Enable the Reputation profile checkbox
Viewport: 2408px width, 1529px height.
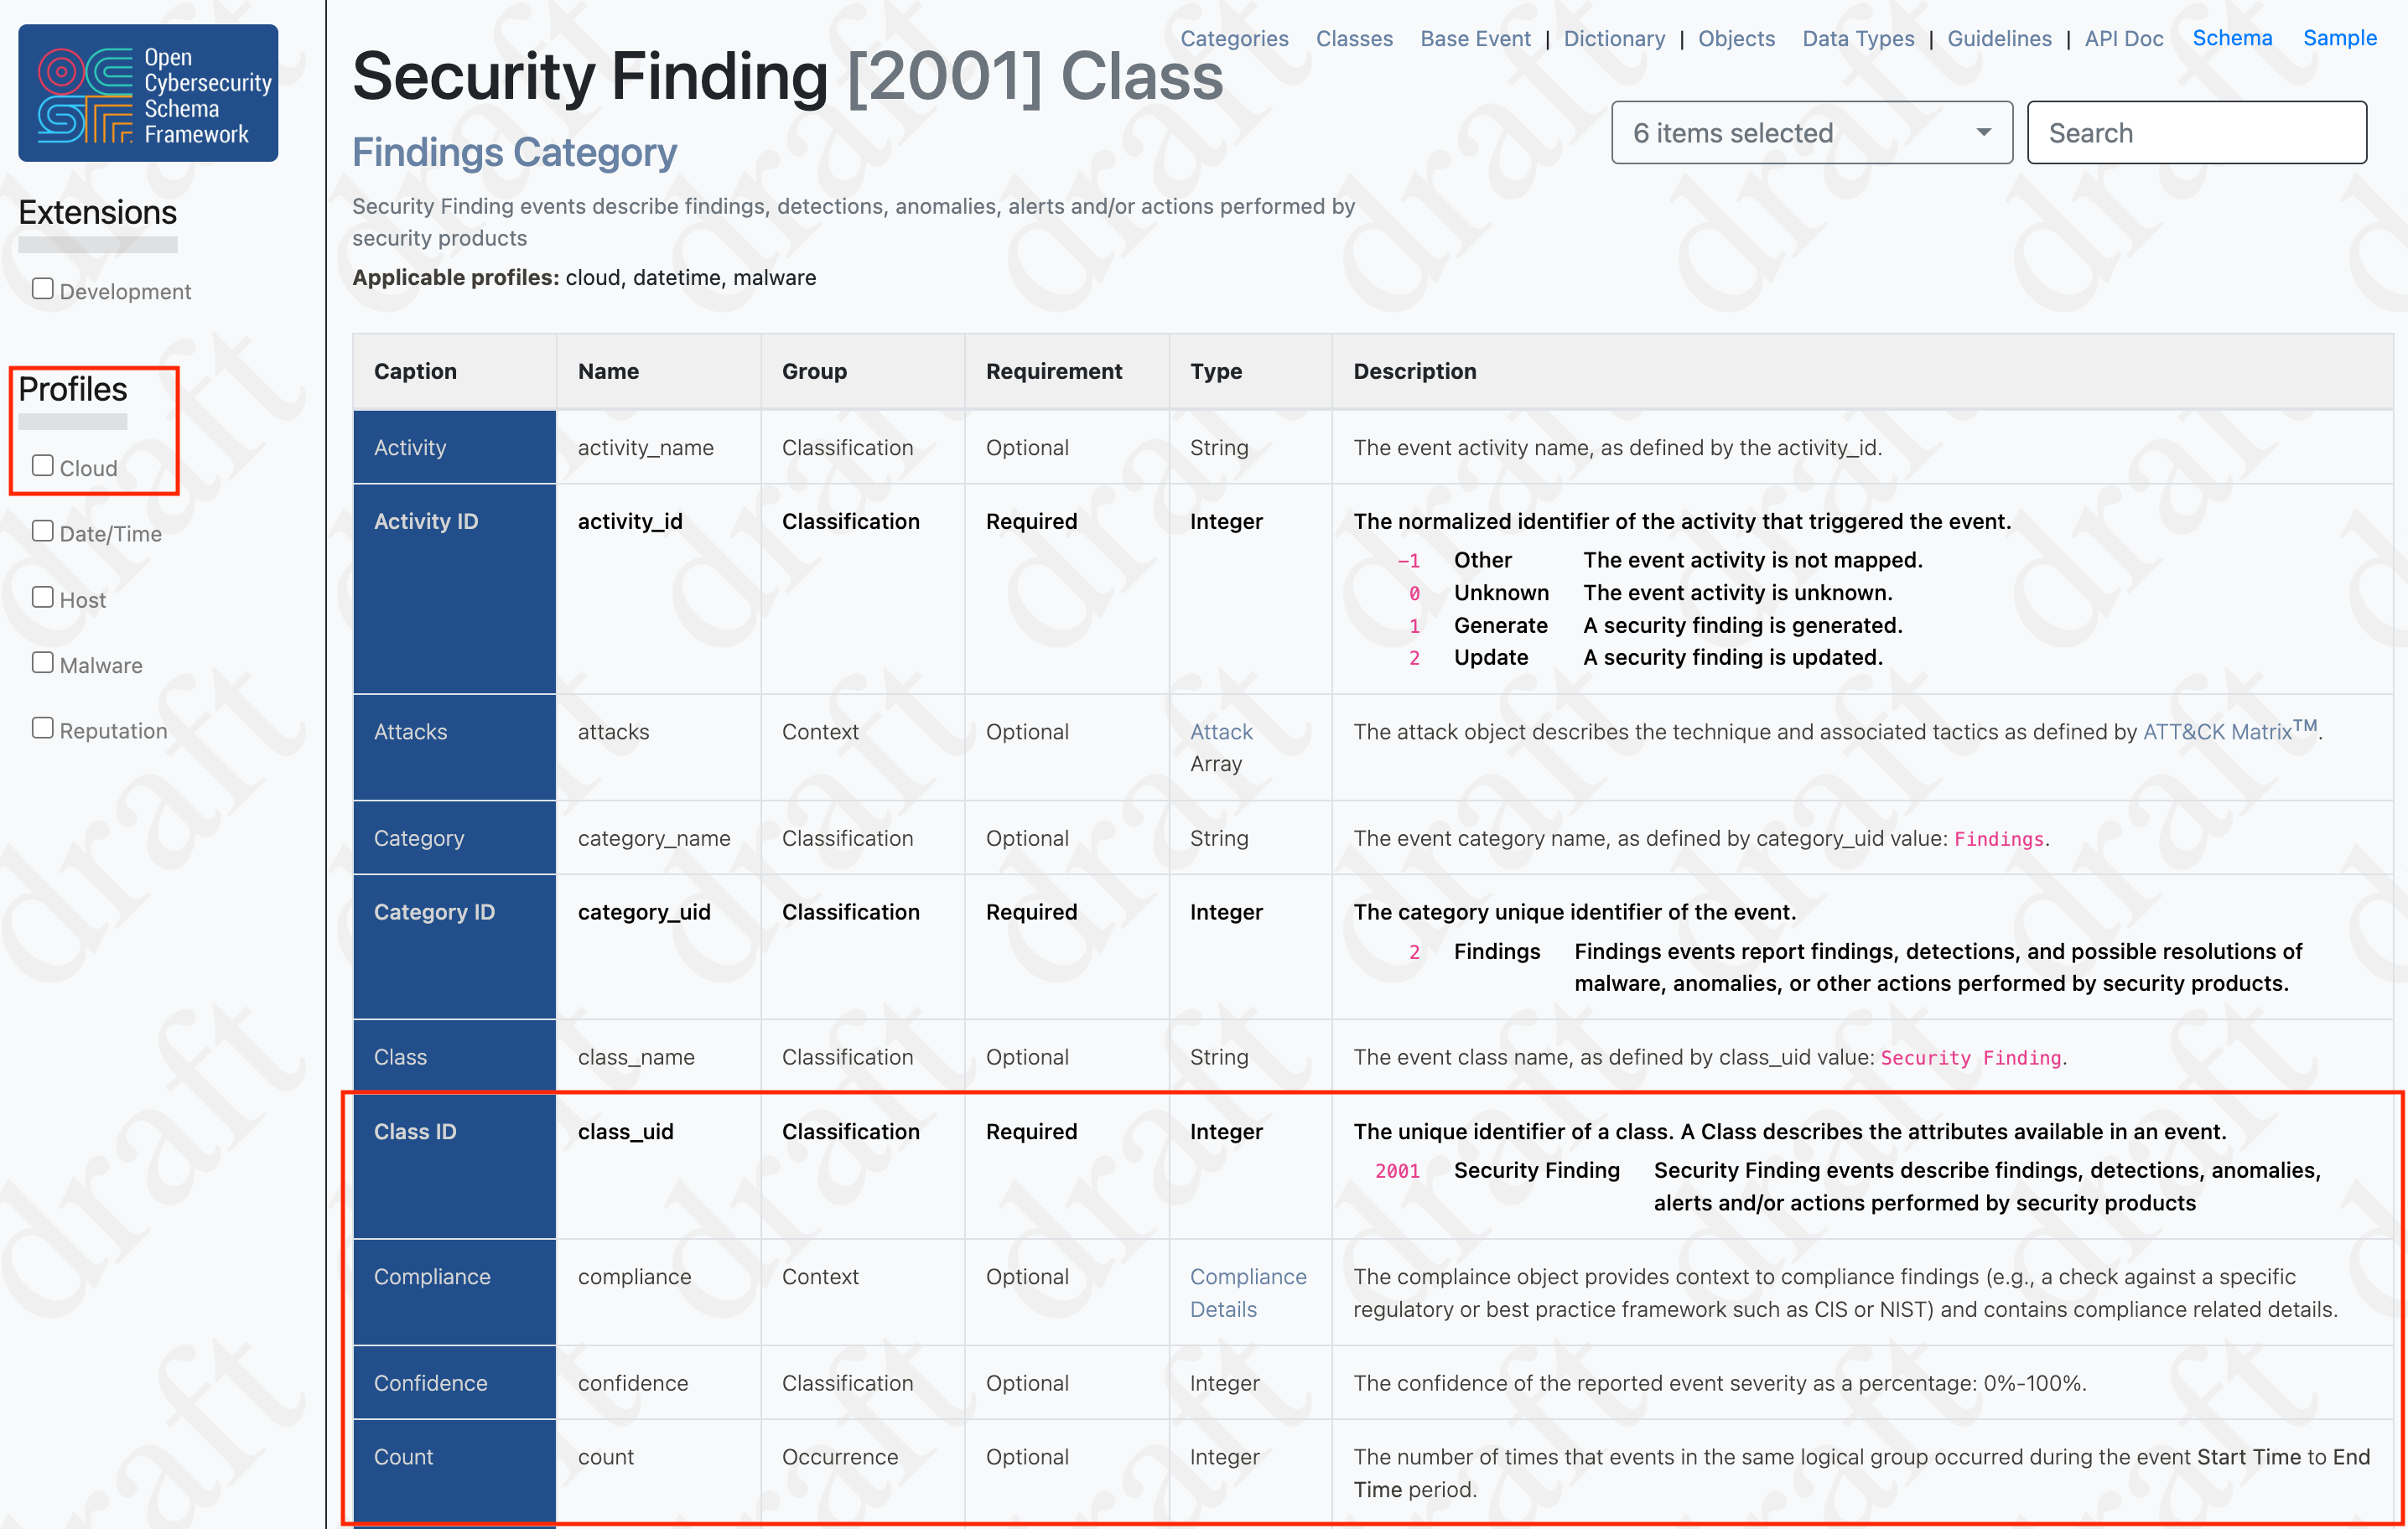42,727
